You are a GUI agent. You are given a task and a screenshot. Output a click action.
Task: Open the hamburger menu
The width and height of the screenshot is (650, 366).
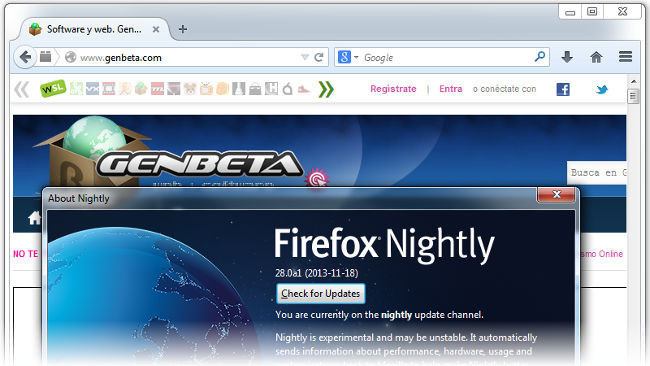click(625, 56)
